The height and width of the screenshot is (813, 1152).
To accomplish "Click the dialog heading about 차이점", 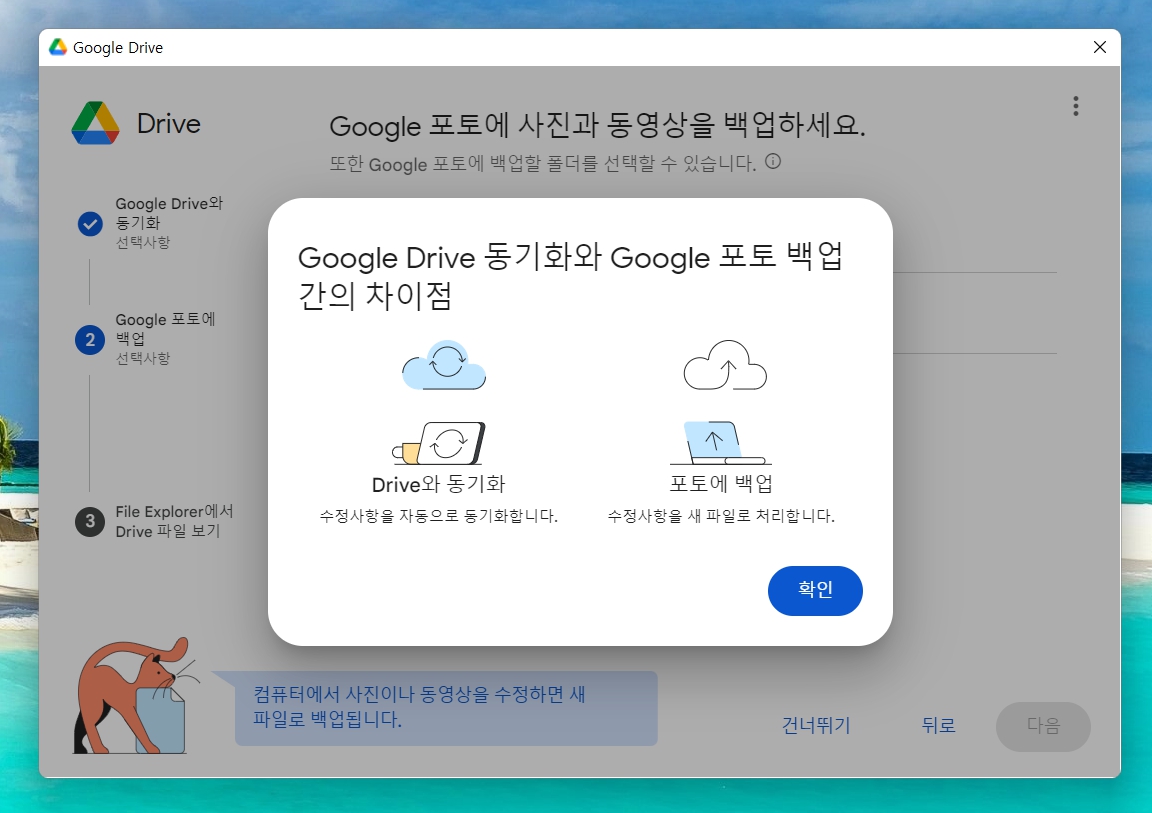I will (x=570, y=276).
